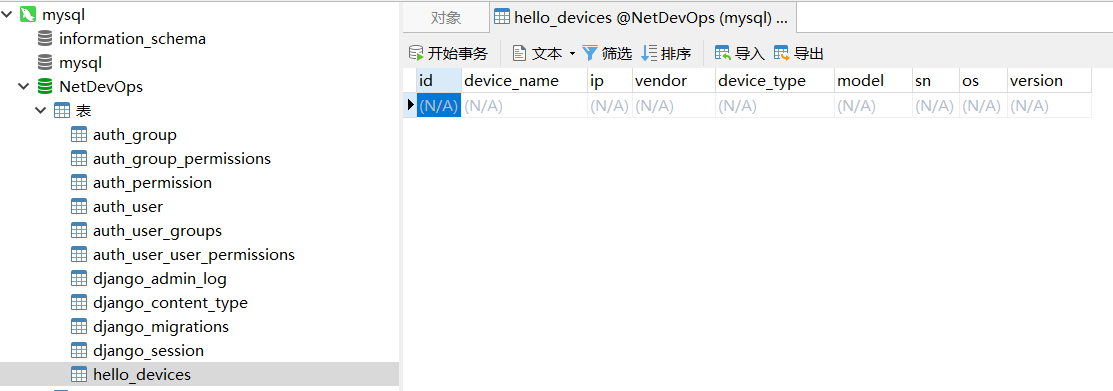Collapse the 表 tables folder

point(41,111)
